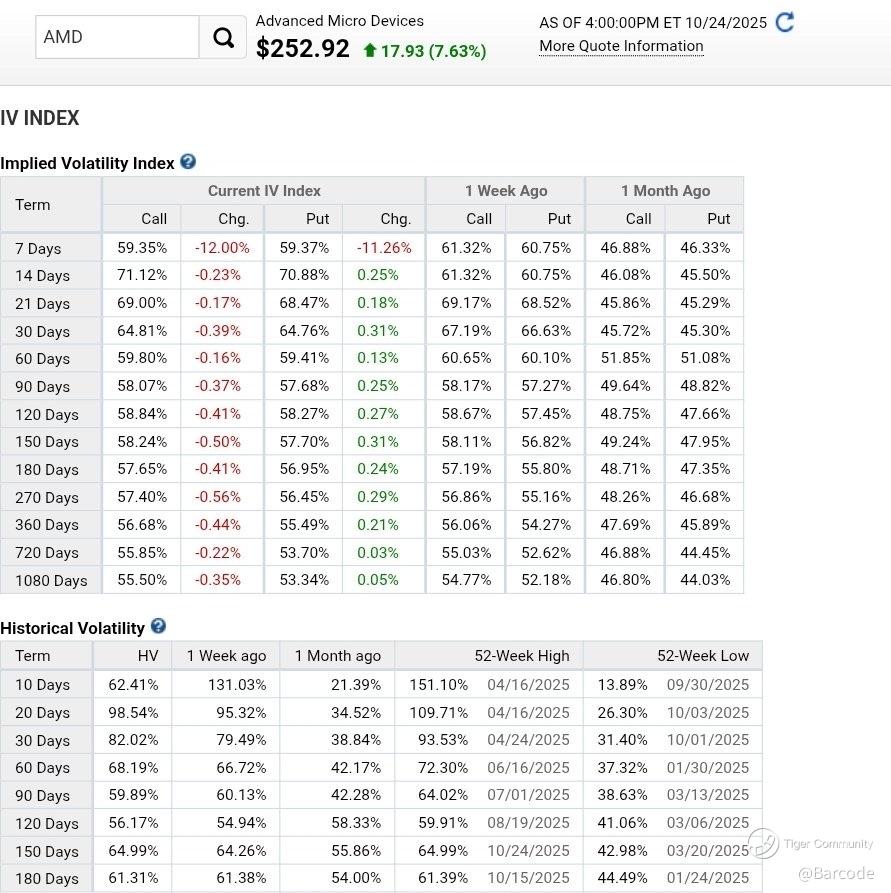Screen dimensions: 891x893
Task: Click the -12.00% call change value
Action: [222, 248]
